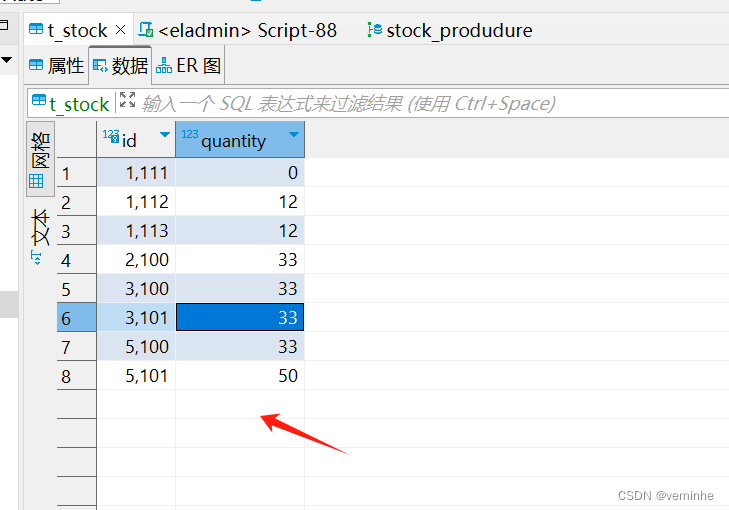
Task: Click id cell 5,101
Action: [136, 376]
